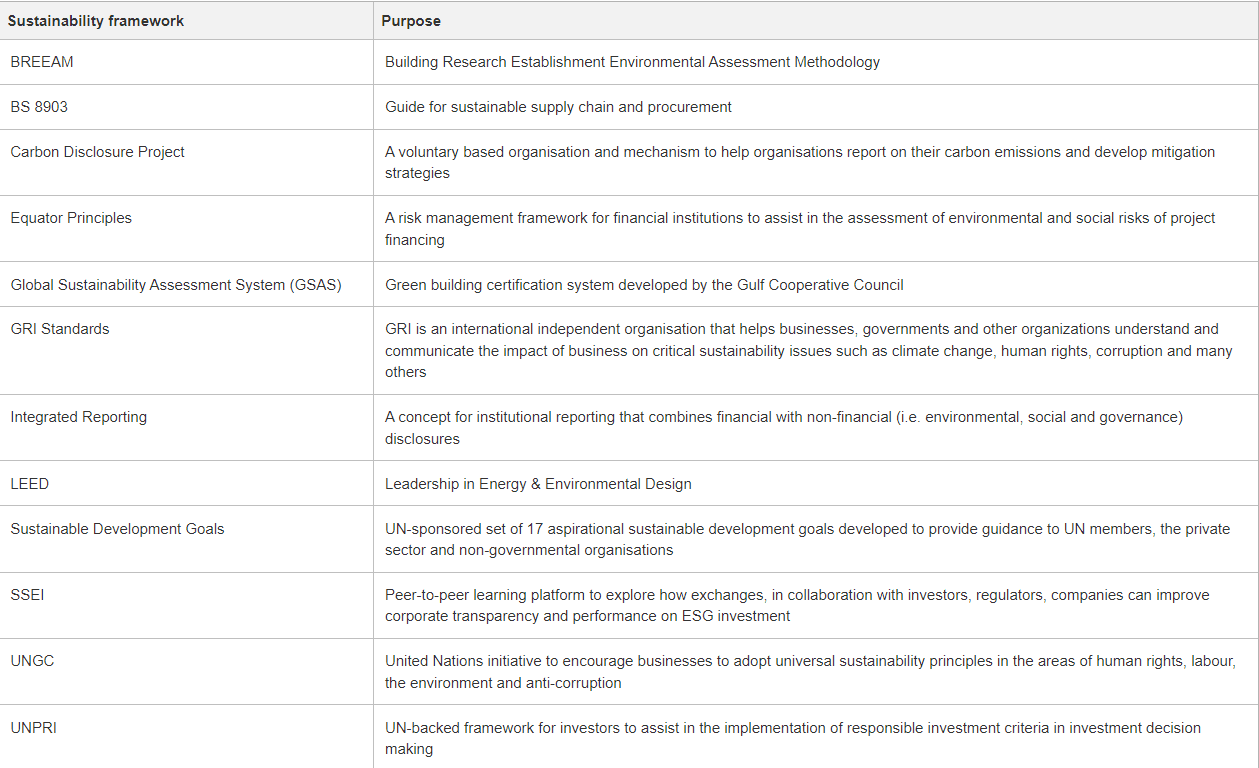
Task: Click the UNPRI framework cell
Action: (34, 728)
